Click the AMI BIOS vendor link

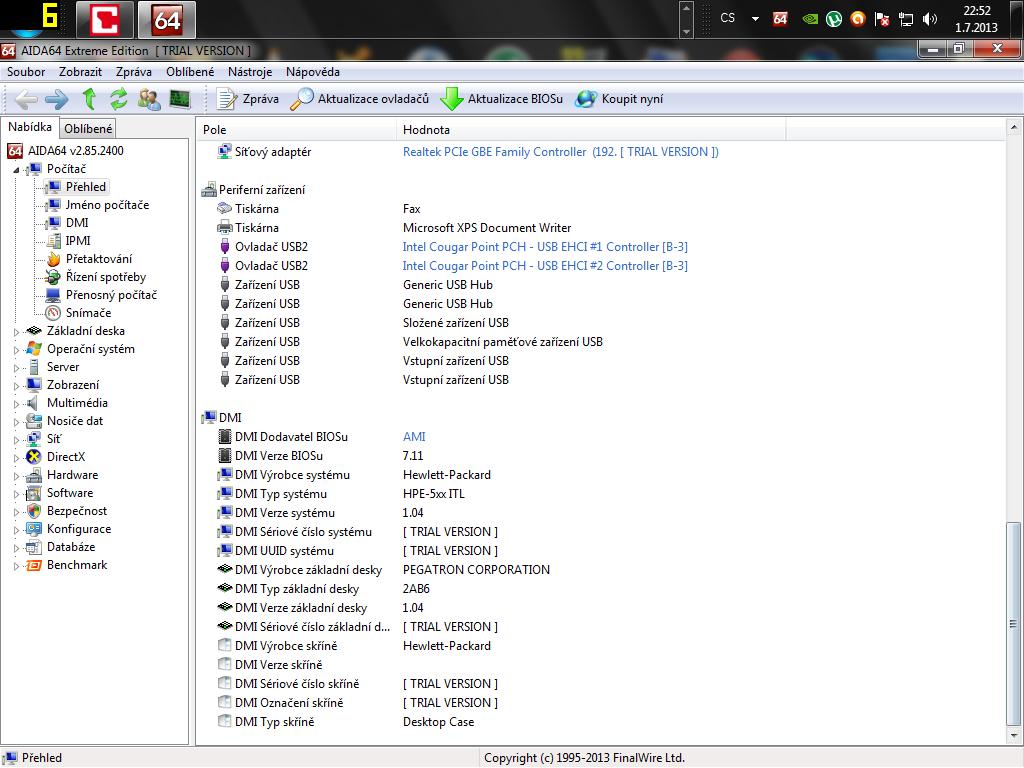pyautogui.click(x=414, y=437)
